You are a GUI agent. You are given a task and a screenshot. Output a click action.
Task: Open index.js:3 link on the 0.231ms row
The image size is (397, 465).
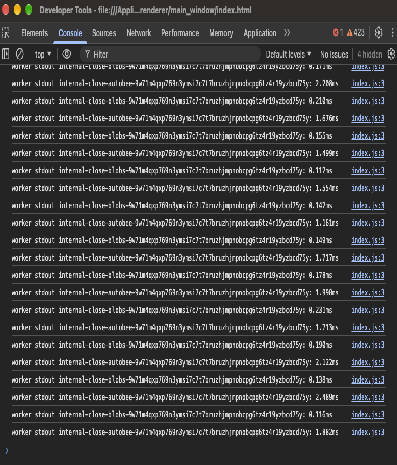(368, 310)
